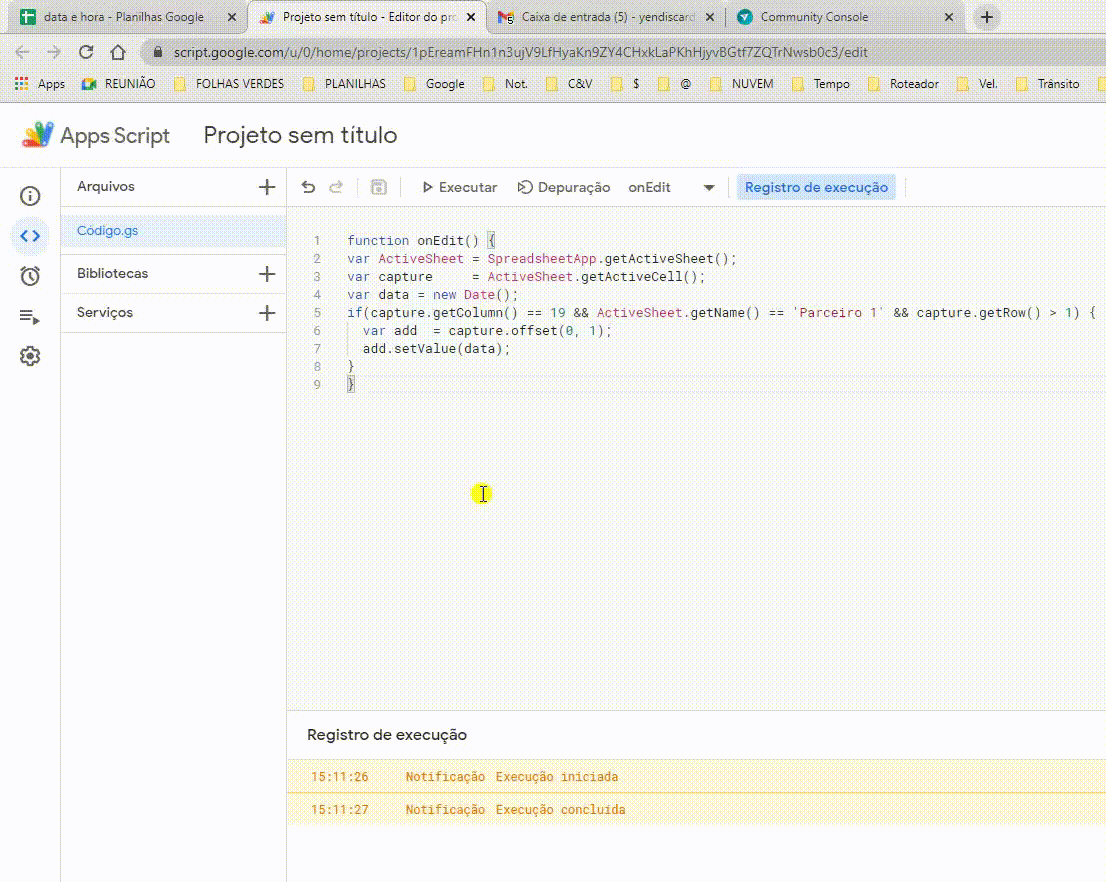Start debugging with Depuração button
Screen dimensions: 1106x882
[x=563, y=187]
